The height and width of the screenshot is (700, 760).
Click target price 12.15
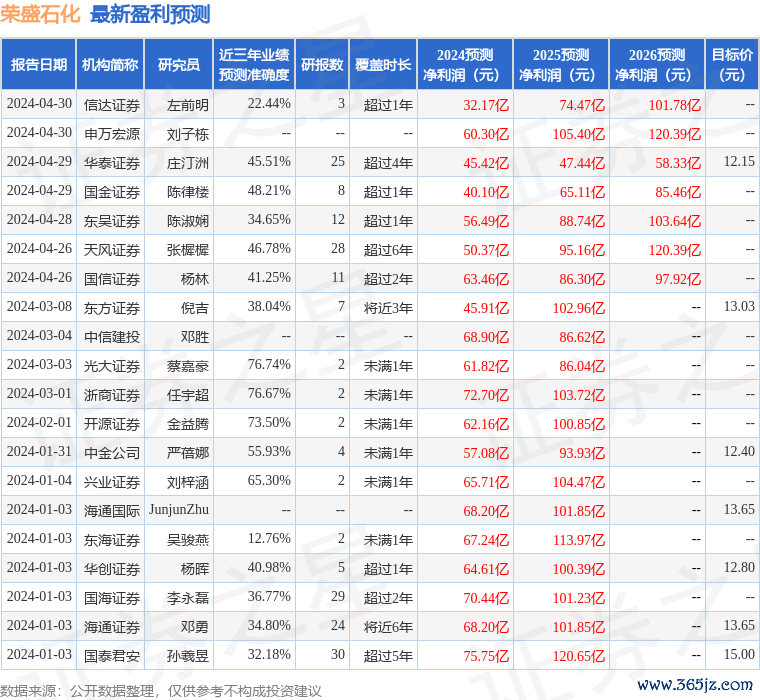pos(739,161)
